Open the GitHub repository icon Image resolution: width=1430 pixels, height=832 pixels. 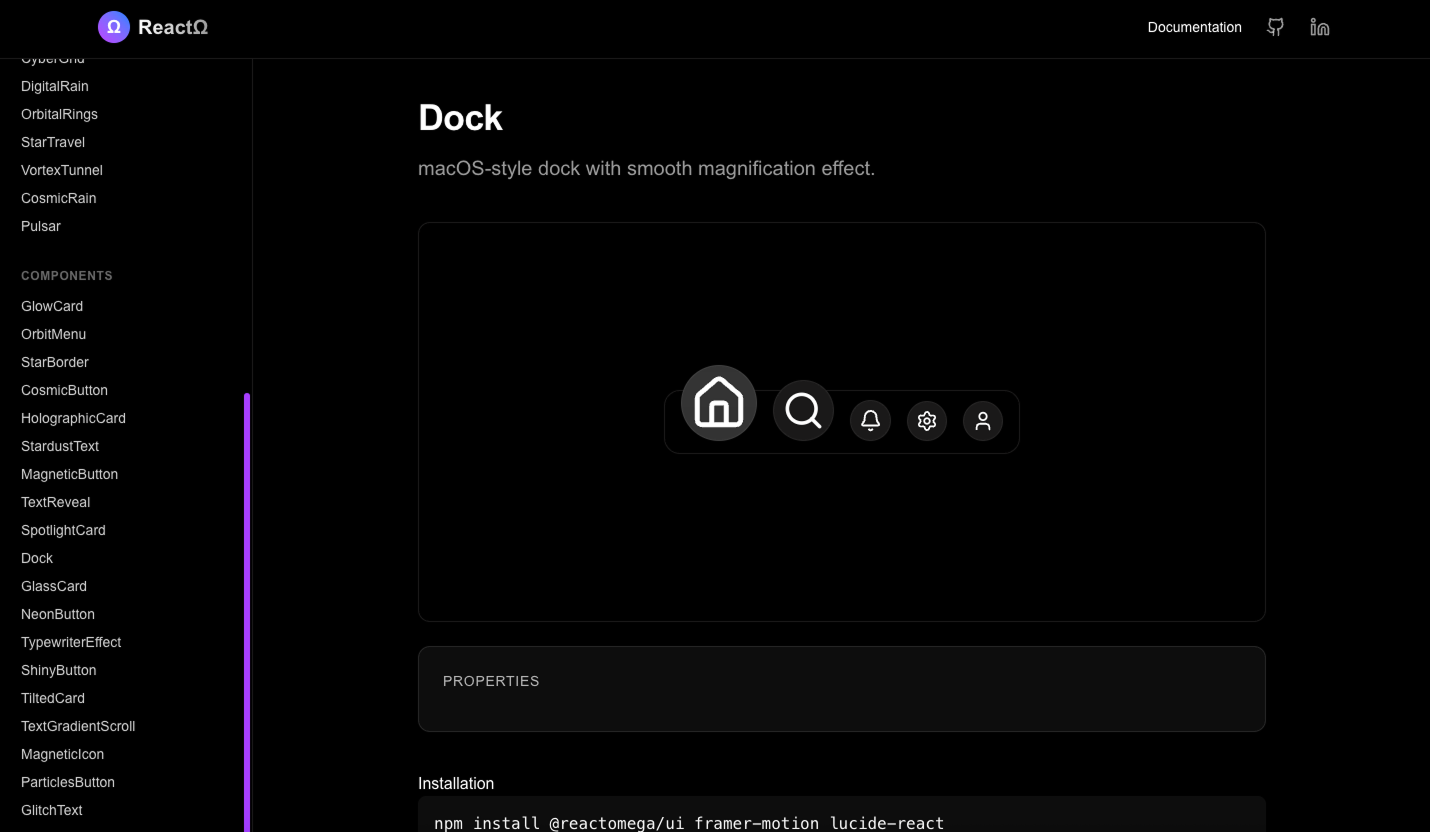click(1275, 27)
